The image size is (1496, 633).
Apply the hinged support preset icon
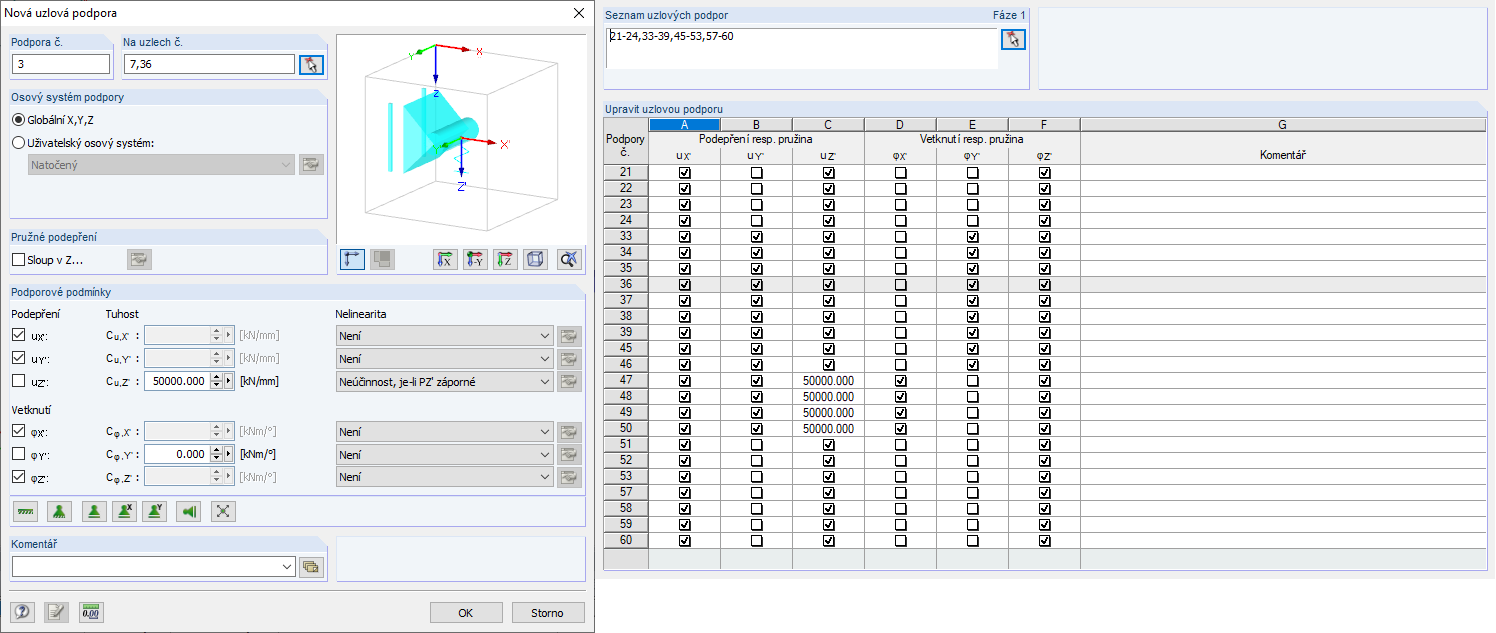(59, 511)
